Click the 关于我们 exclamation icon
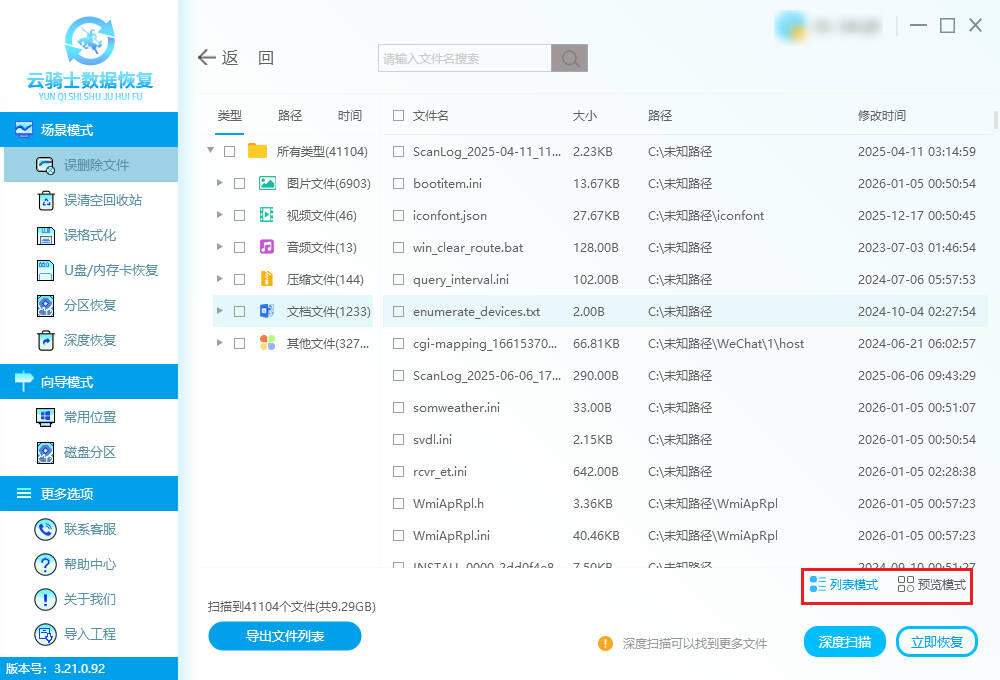This screenshot has height=680, width=1000. click(45, 599)
